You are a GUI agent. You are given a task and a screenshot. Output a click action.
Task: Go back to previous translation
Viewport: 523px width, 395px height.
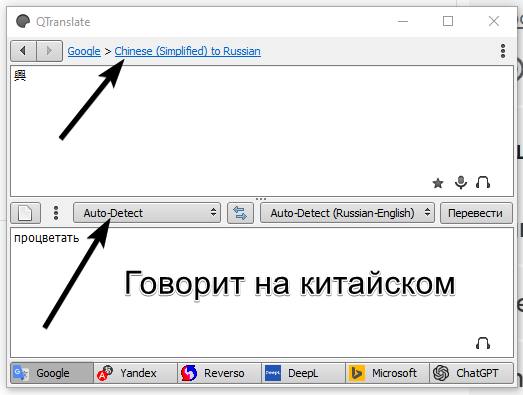pos(23,51)
